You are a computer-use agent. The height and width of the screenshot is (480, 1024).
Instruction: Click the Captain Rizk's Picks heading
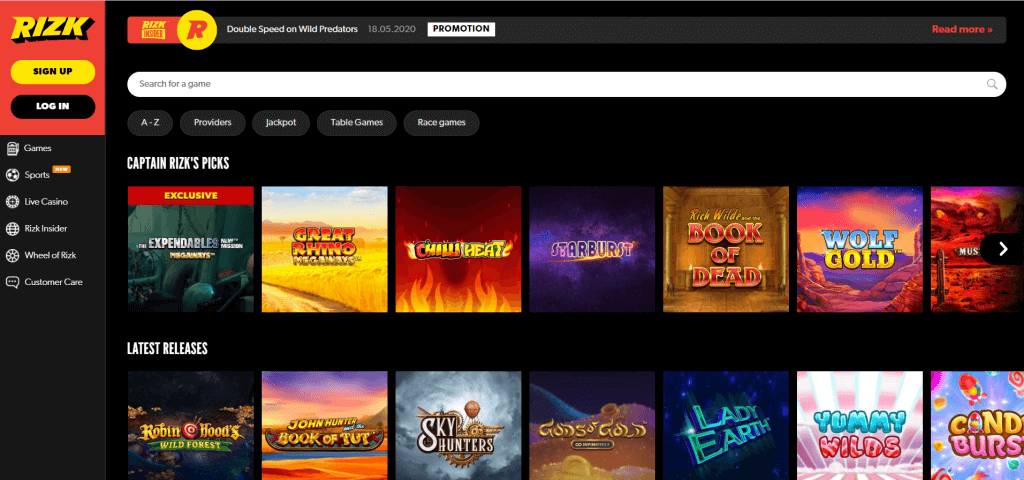(x=178, y=163)
